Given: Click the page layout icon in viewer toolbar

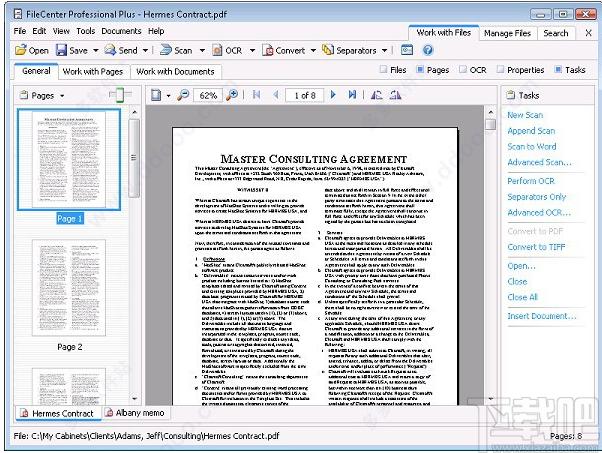Looking at the screenshot, I should click(156, 95).
